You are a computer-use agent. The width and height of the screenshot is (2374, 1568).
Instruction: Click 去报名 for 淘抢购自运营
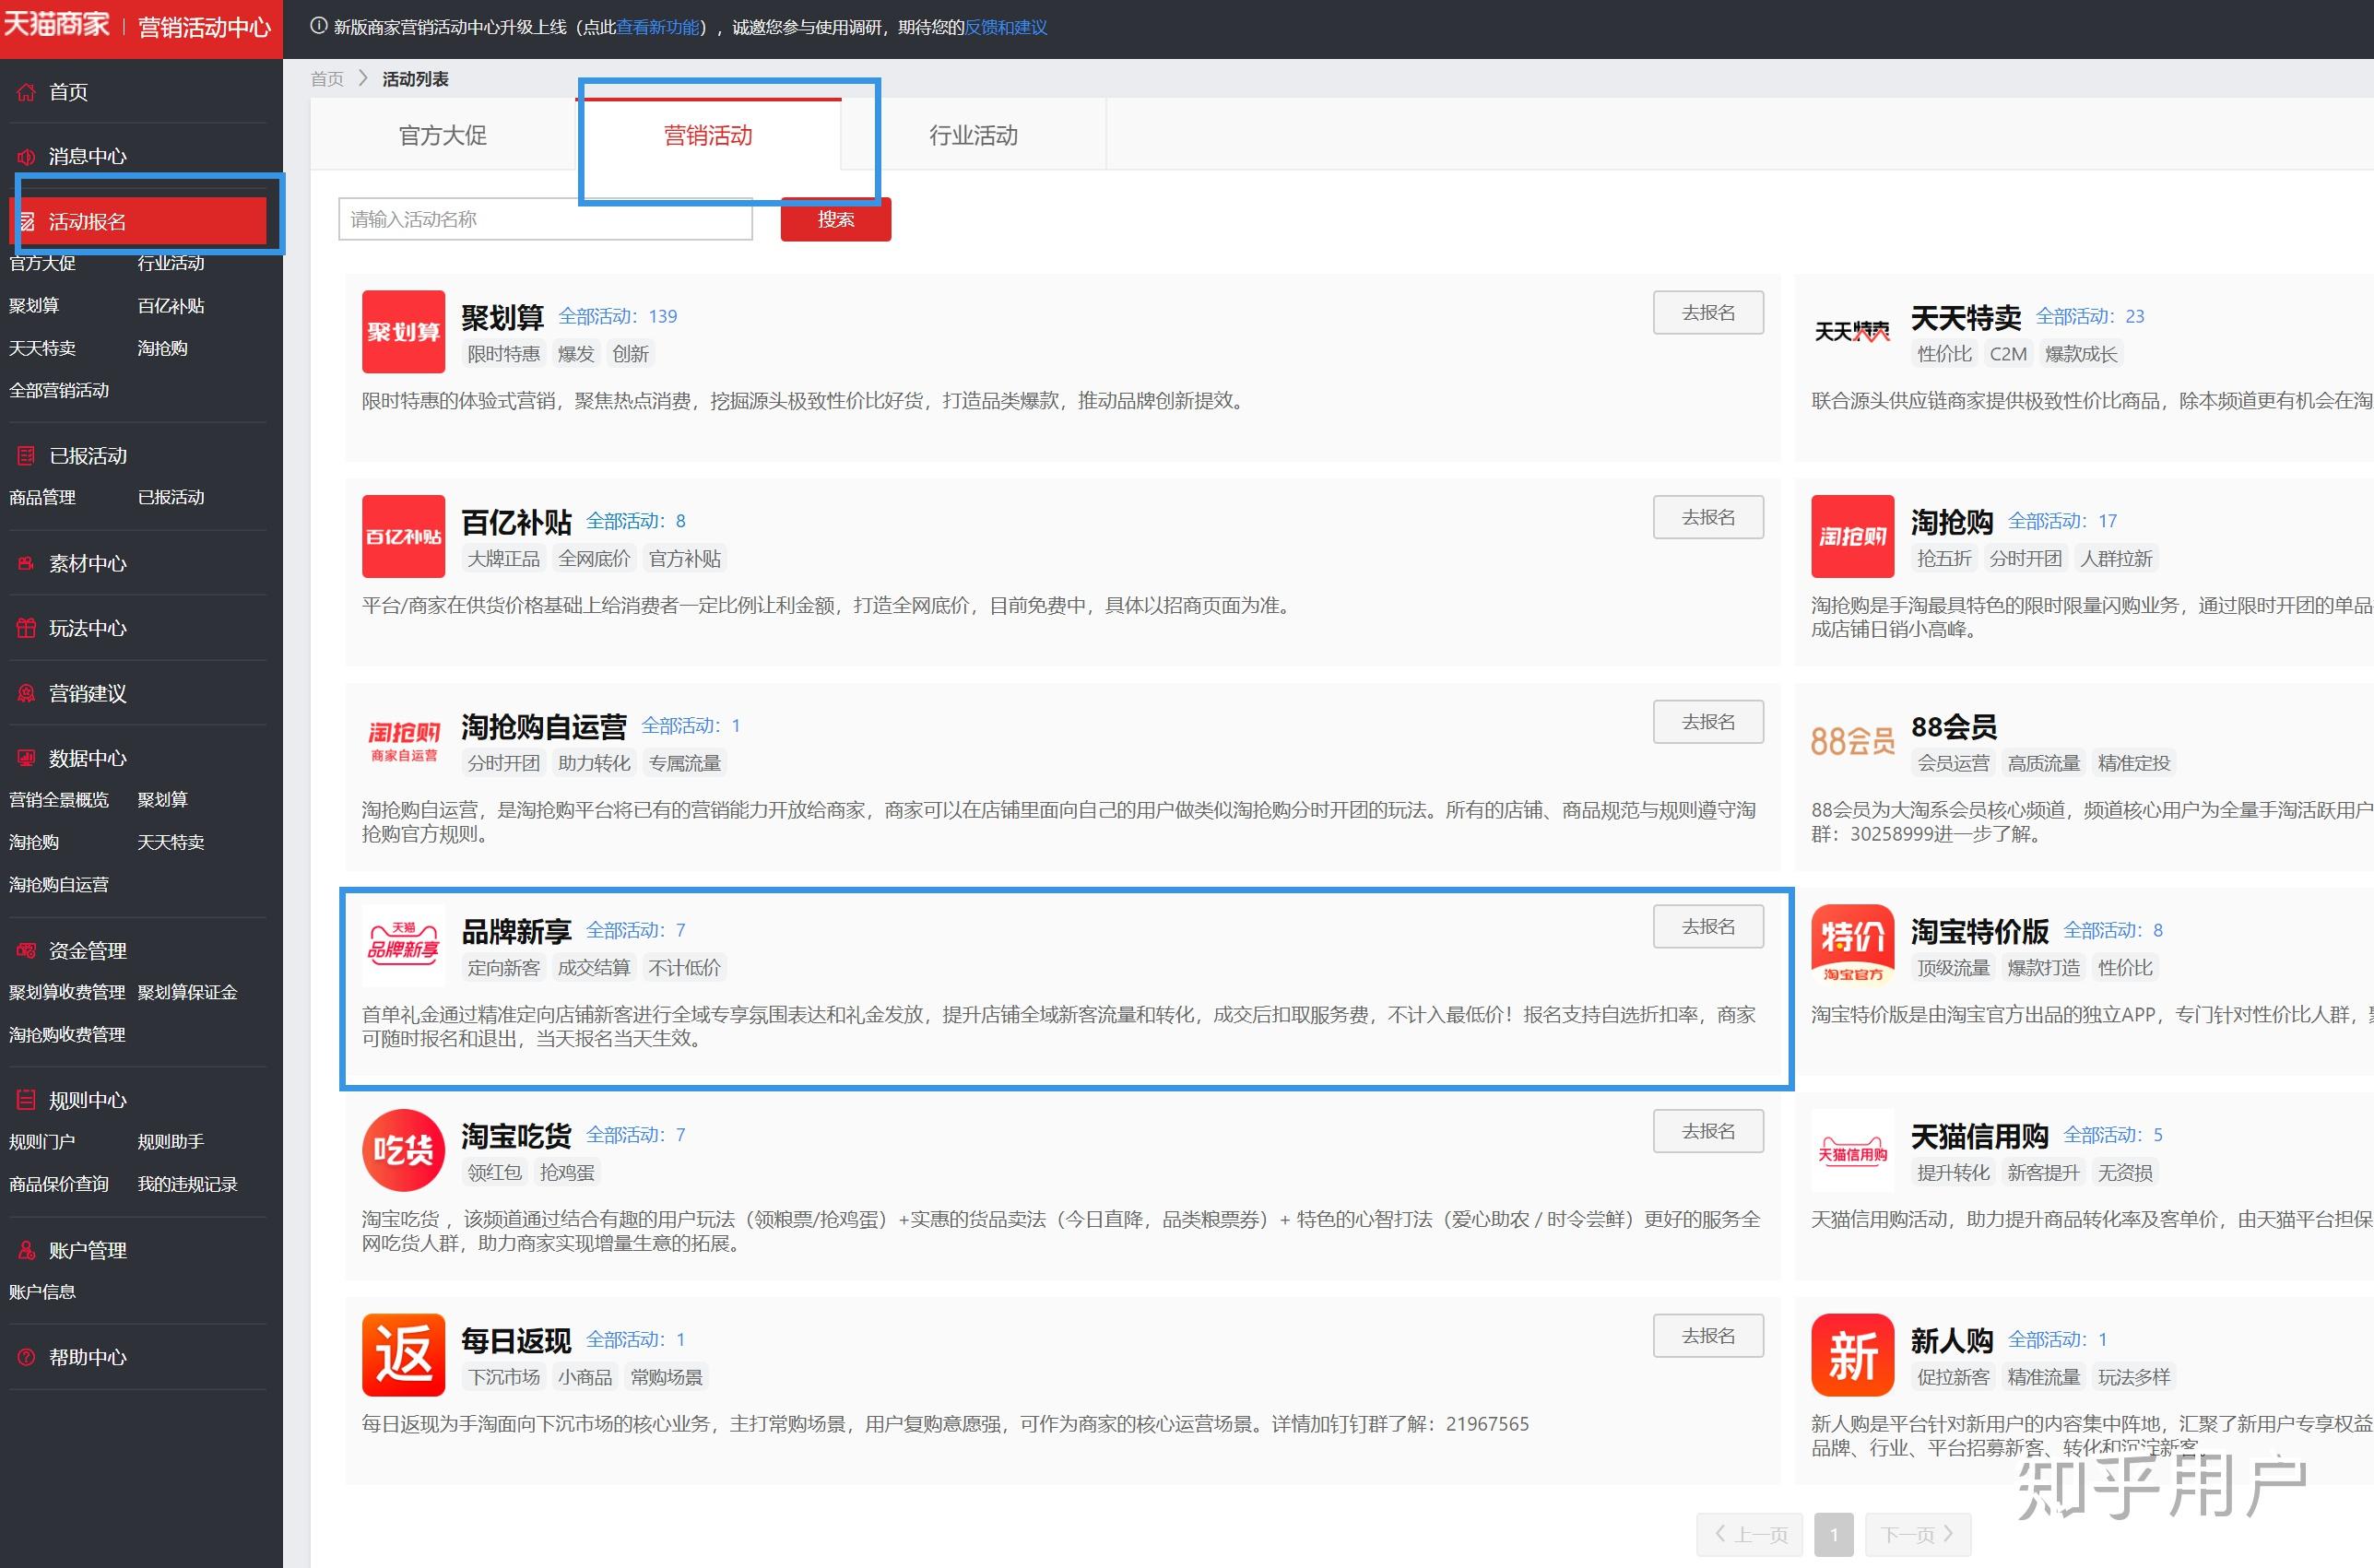[x=1707, y=722]
